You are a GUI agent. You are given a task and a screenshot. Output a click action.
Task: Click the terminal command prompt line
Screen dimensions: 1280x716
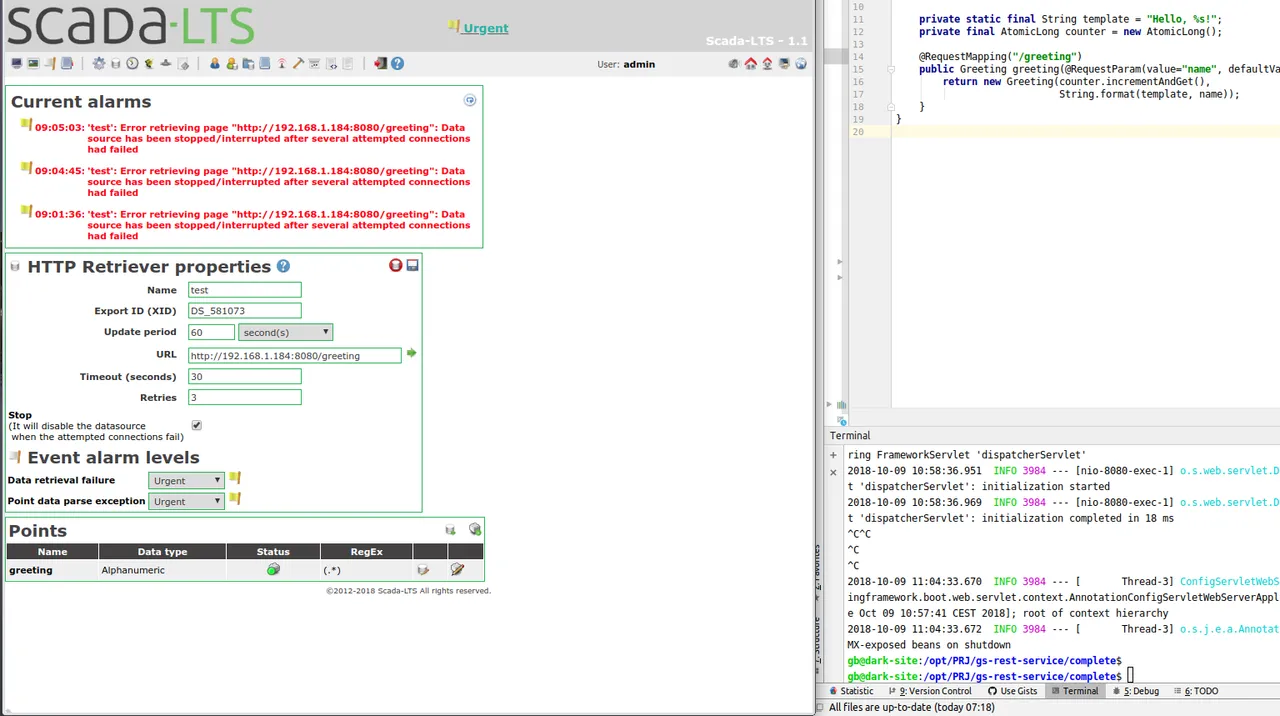tap(990, 677)
